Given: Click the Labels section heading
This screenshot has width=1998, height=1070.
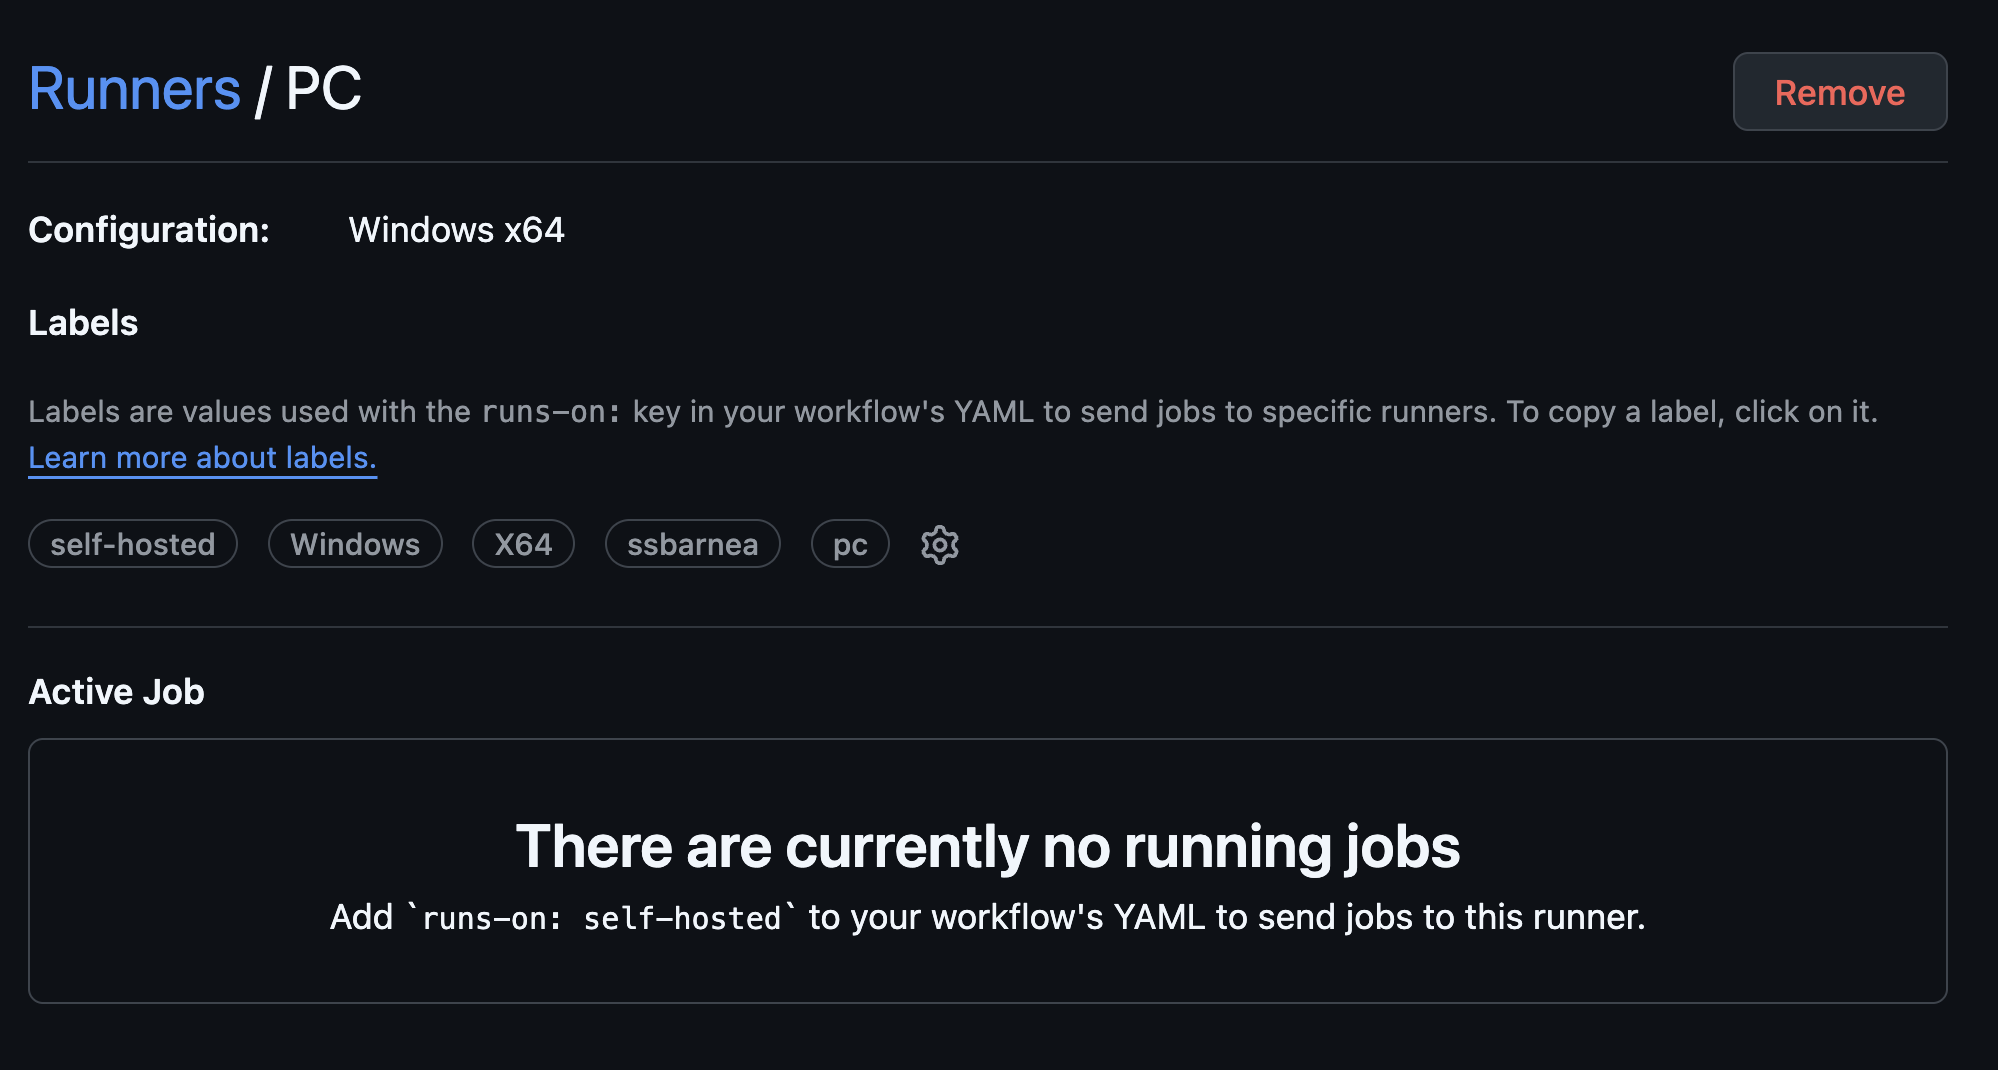Looking at the screenshot, I should click(x=83, y=323).
